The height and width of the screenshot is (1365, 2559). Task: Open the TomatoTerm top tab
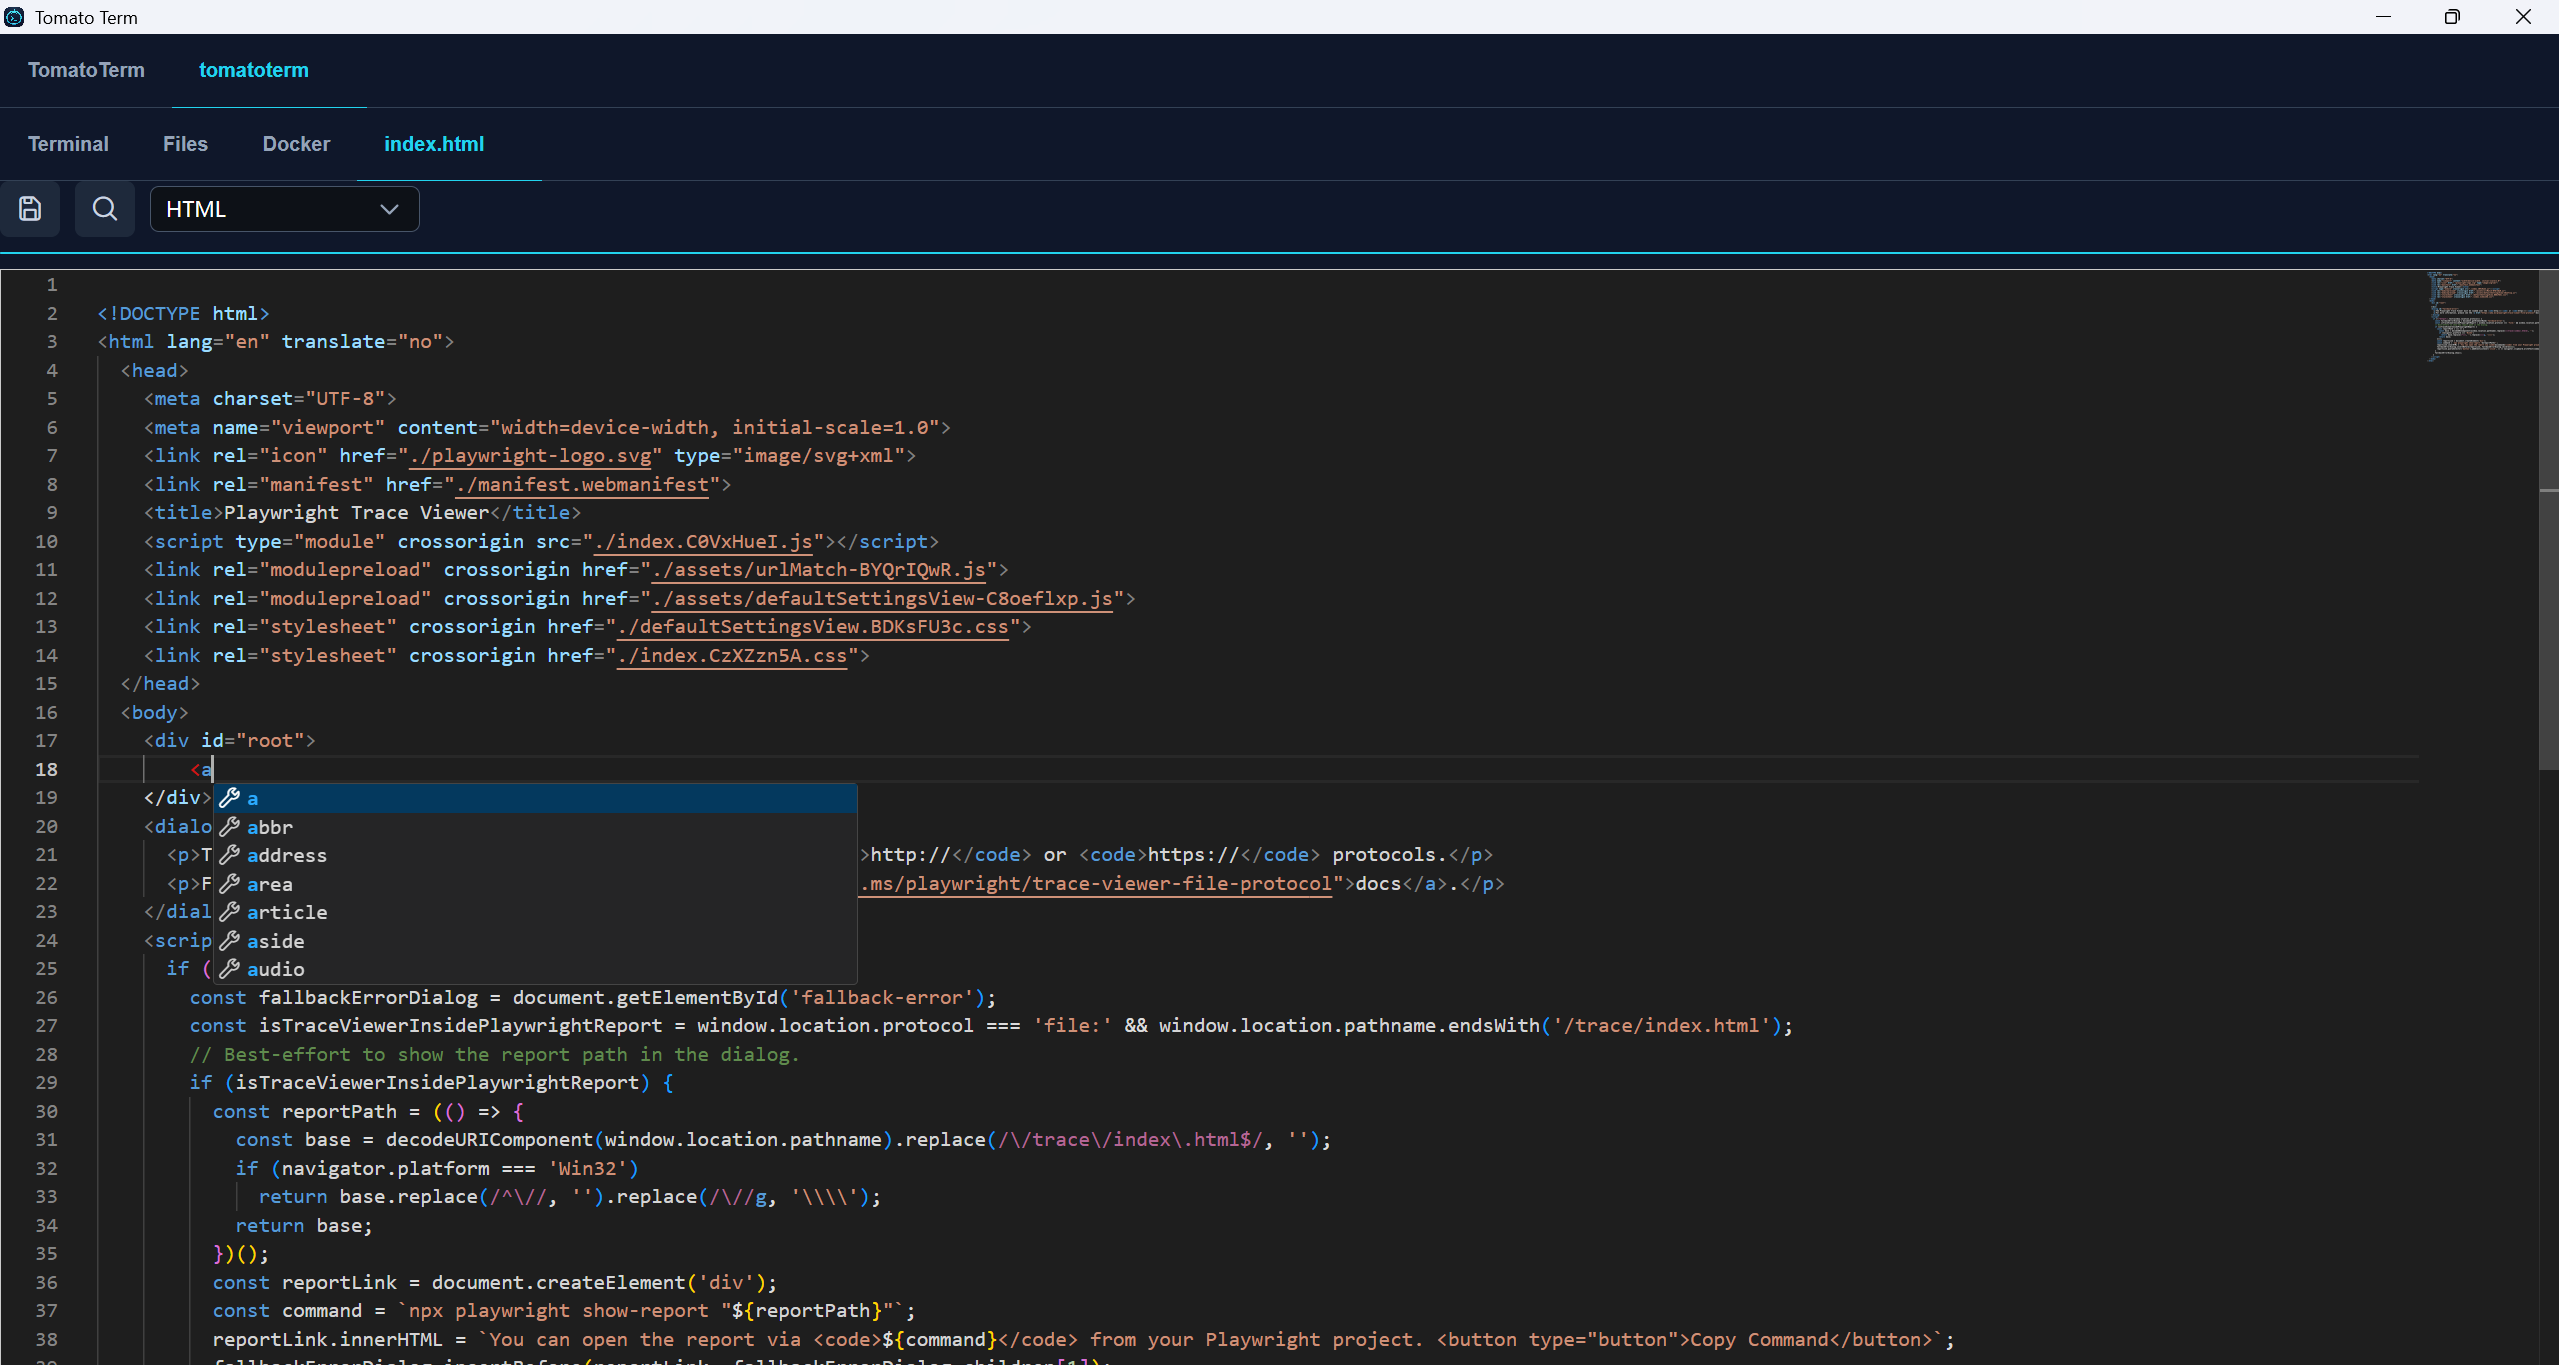coord(86,70)
